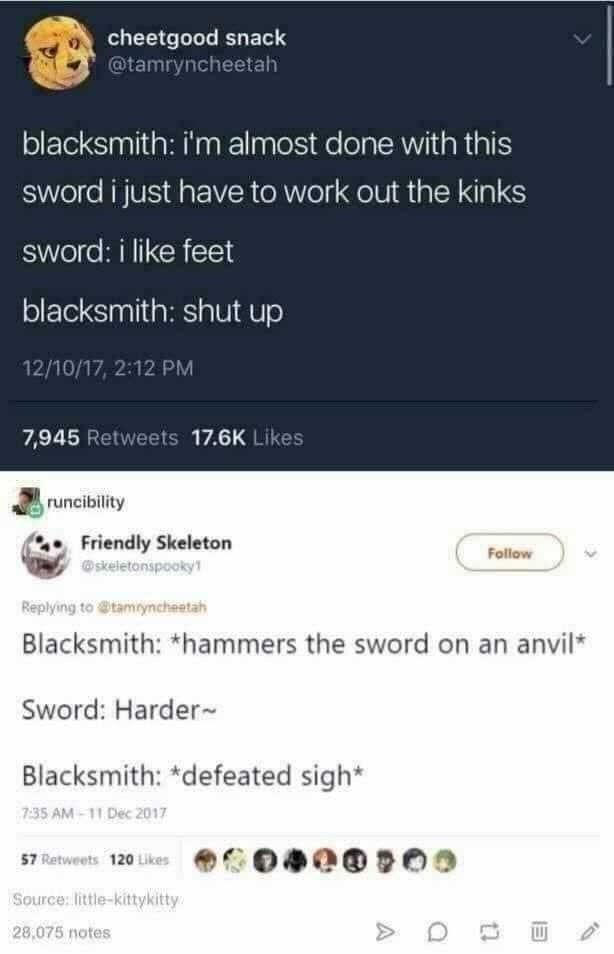The height and width of the screenshot is (954, 614).
Task: Open the runcibility blog name
Action: pyautogui.click(x=86, y=502)
